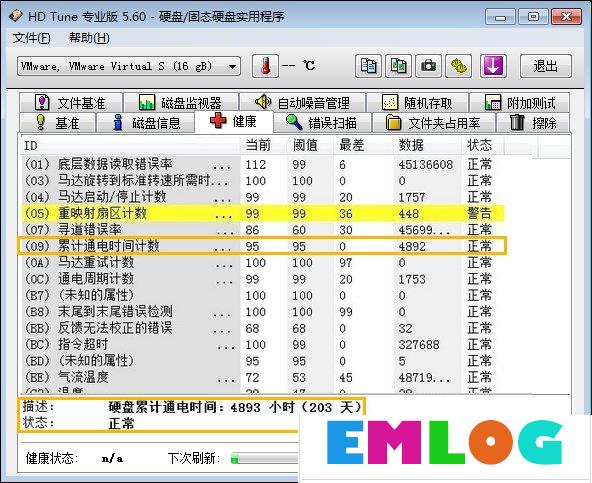
Task: Copy info to clipboard icon
Action: click(368, 66)
